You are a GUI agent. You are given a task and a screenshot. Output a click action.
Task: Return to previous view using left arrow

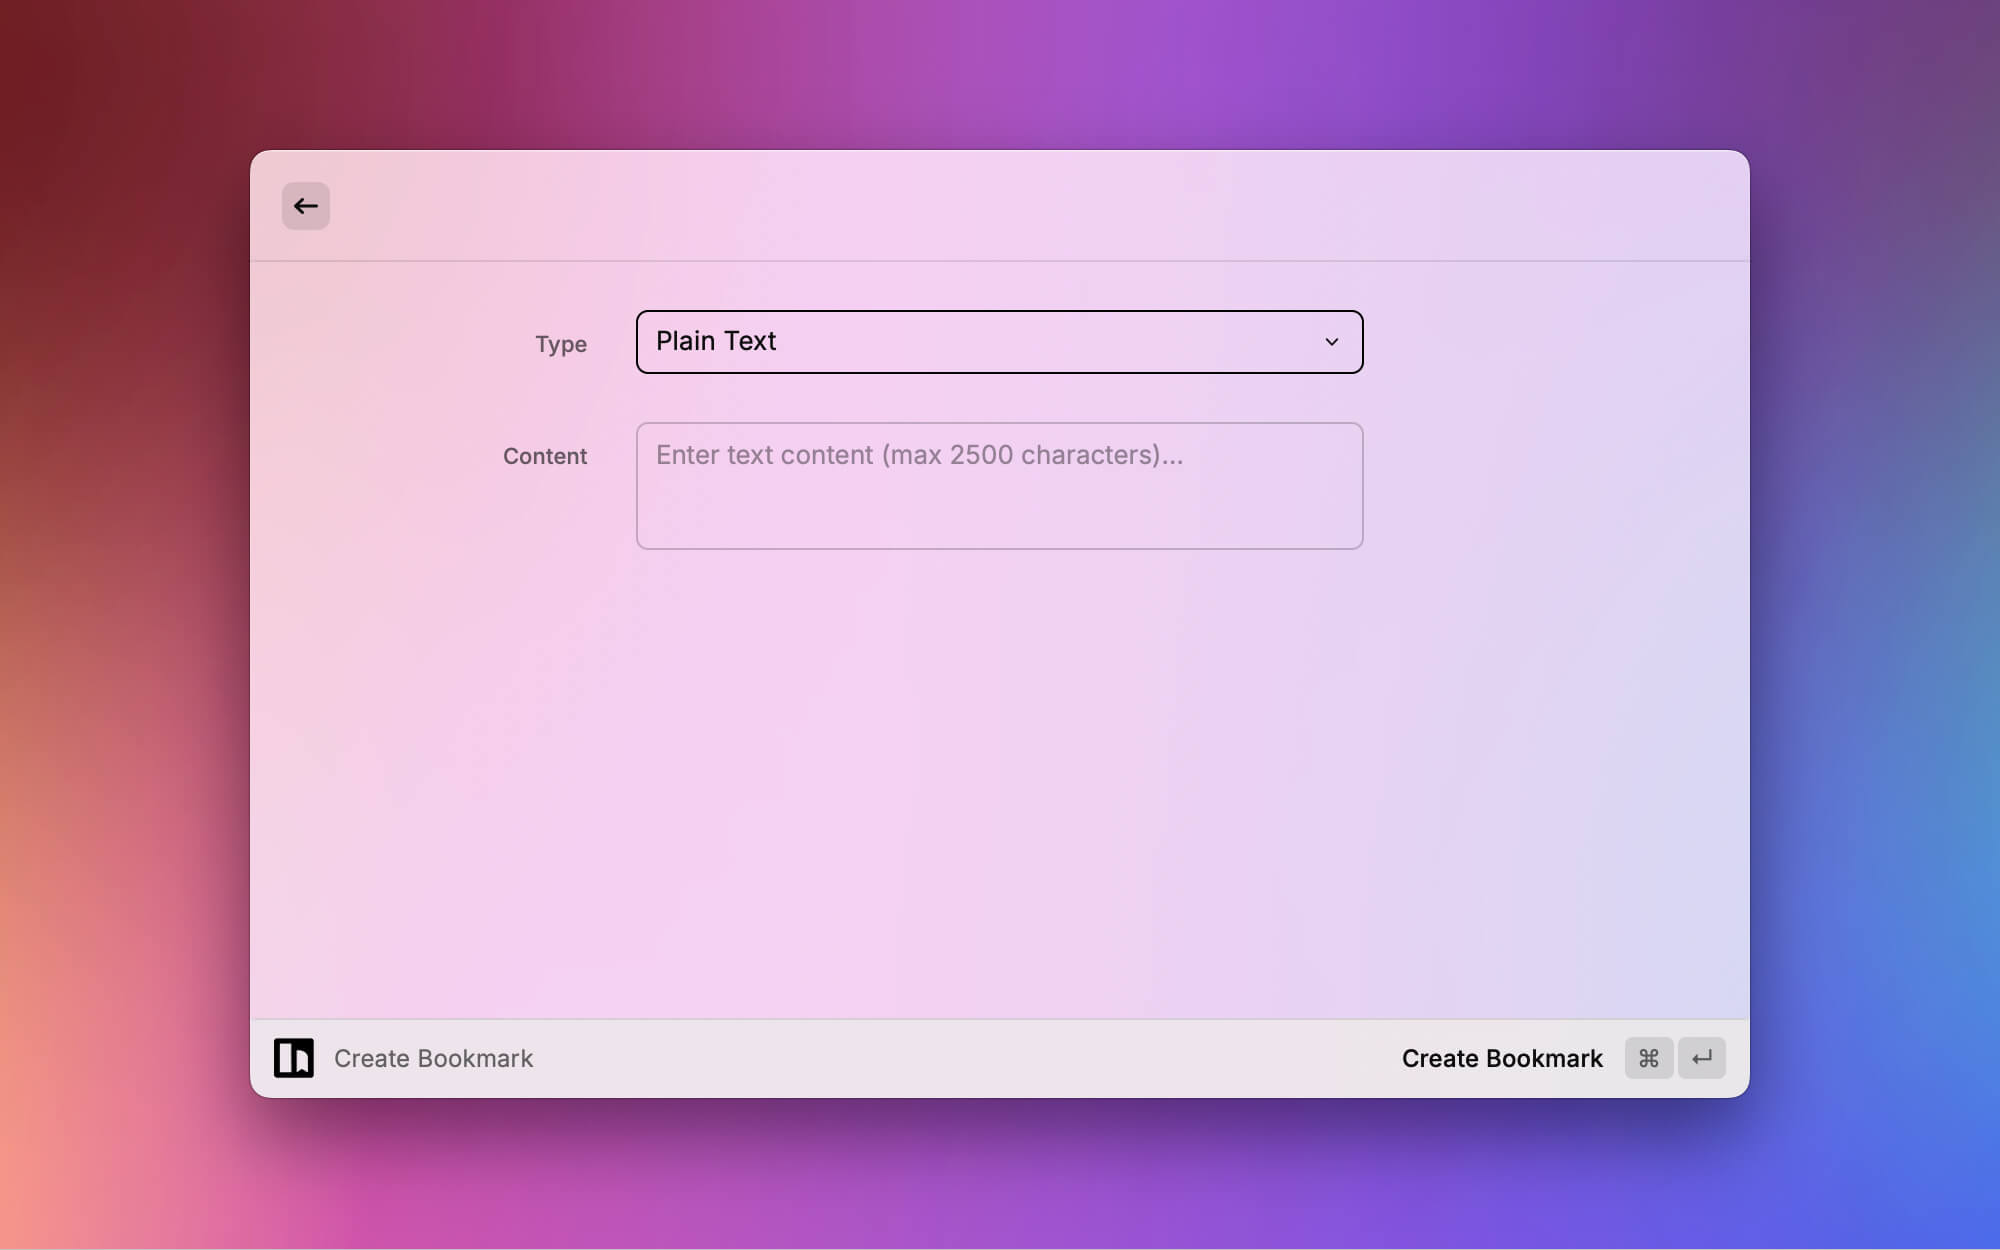click(305, 206)
